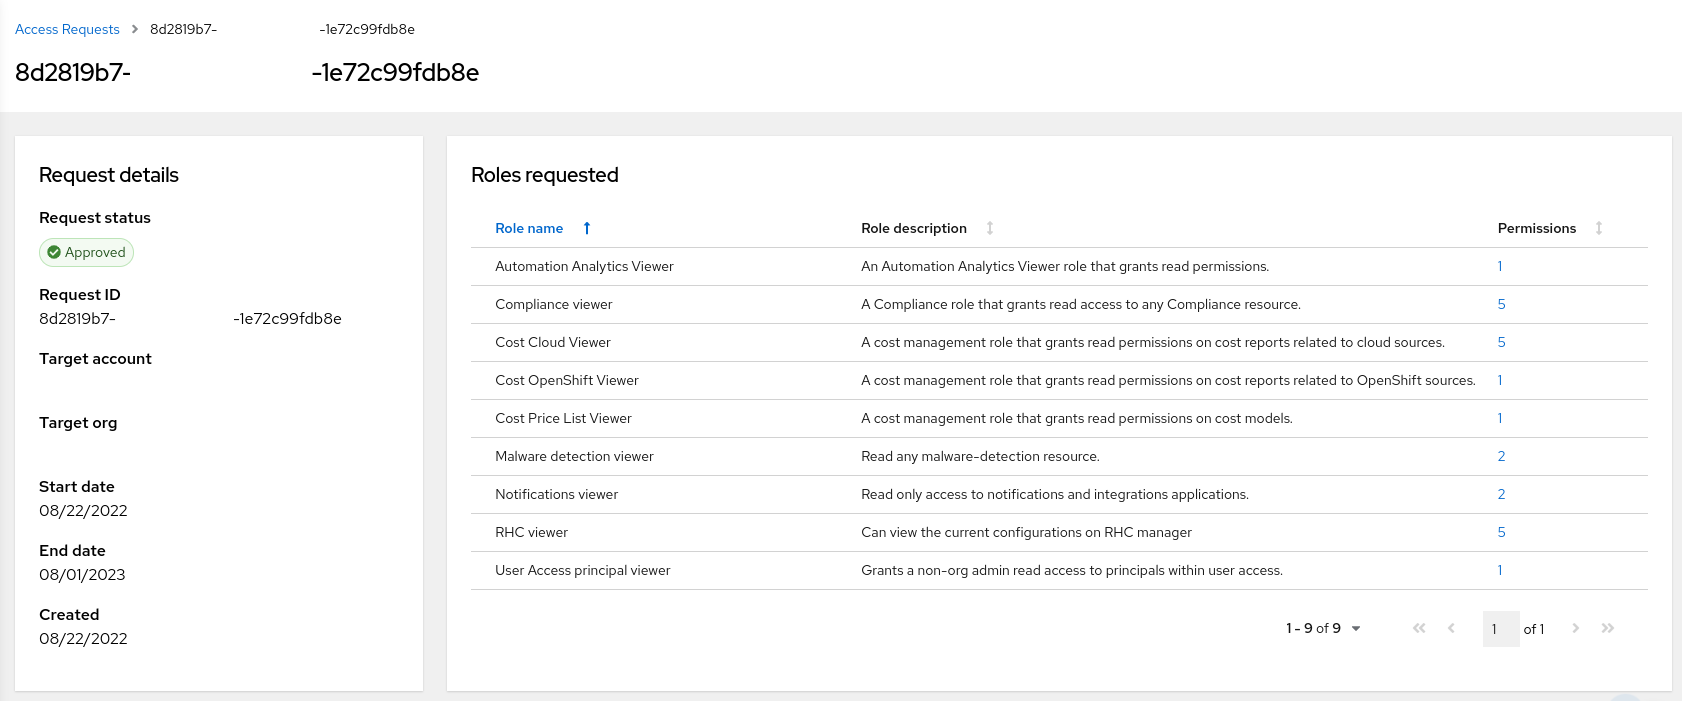
Task: Open permissions count for Cost Cloud Viewer
Action: [x=1501, y=342]
